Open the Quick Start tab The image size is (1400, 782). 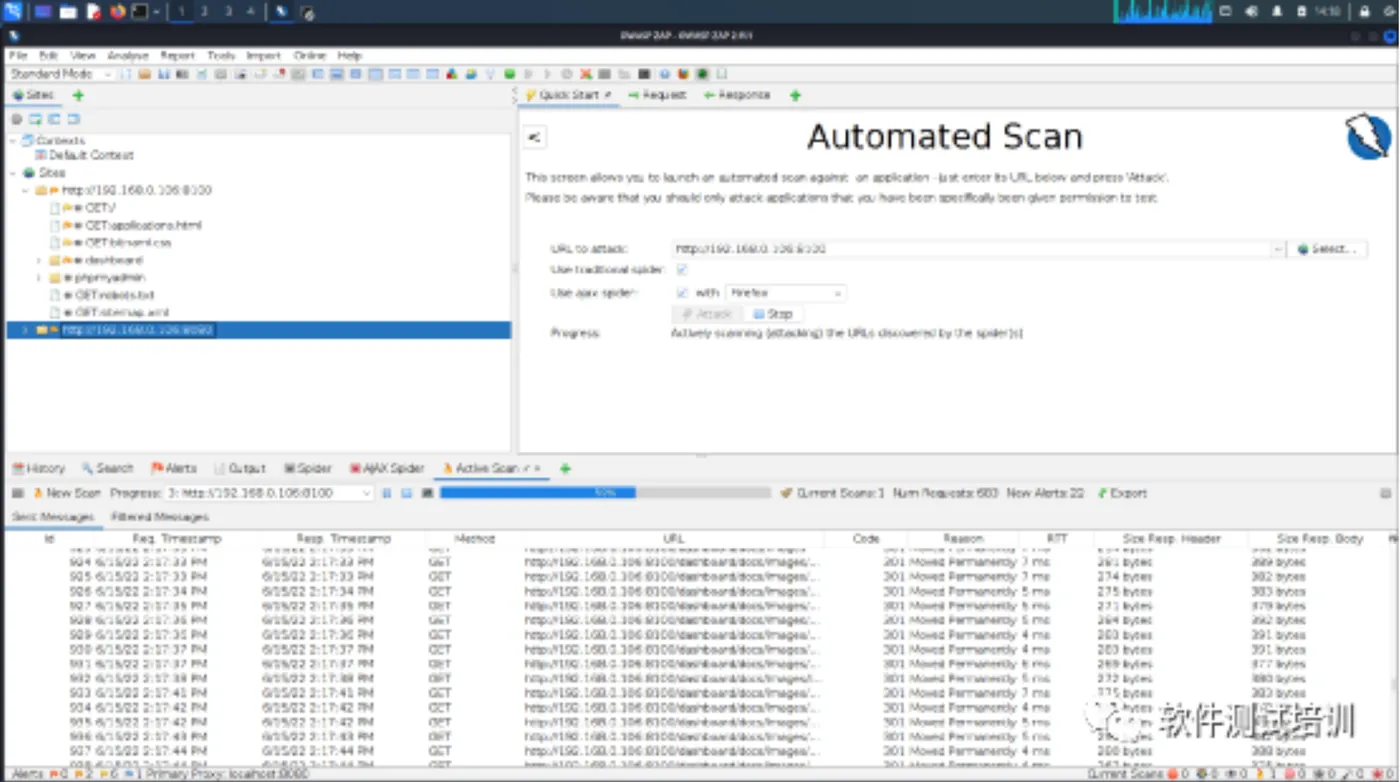tap(568, 95)
